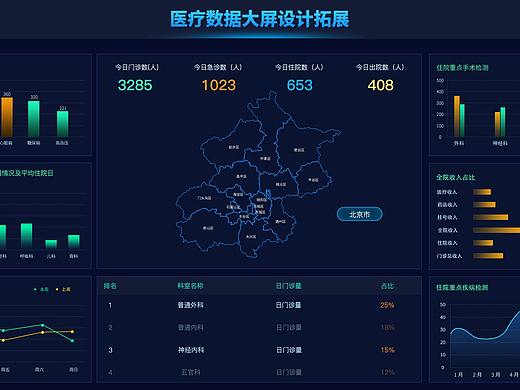
Task: Click the 653 inpatient count
Action: [x=300, y=85]
